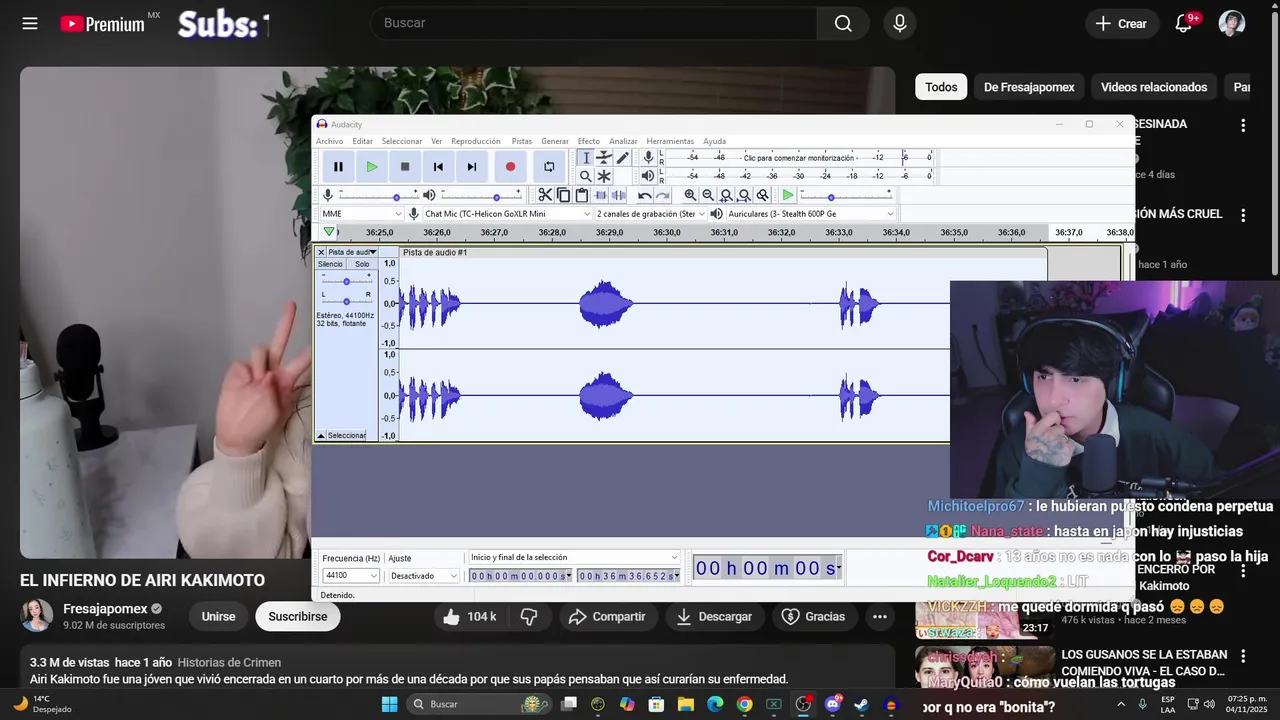Image resolution: width=1280 pixels, height=720 pixels.
Task: Close the audio track with X
Action: click(x=321, y=252)
